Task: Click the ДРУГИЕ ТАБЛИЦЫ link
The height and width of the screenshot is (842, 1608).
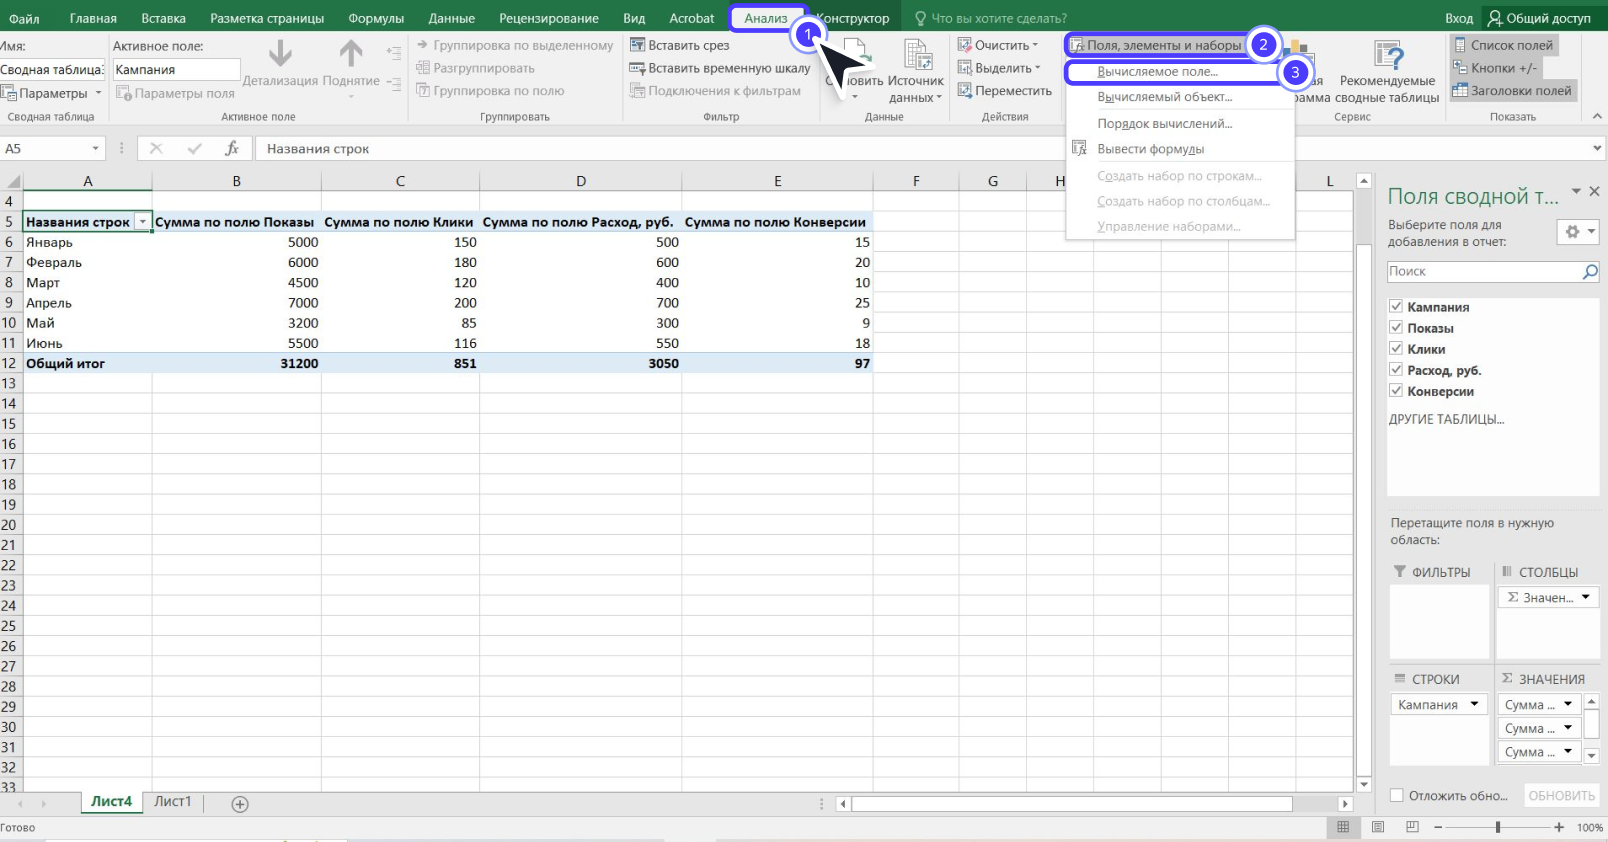Action: point(1446,419)
